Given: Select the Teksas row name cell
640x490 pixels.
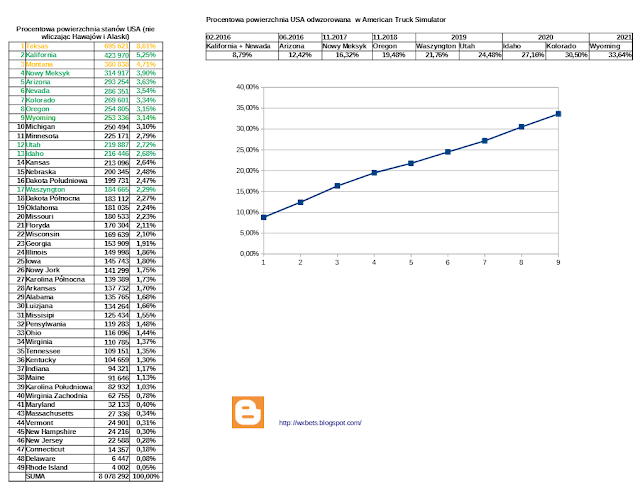Looking at the screenshot, I should pyautogui.click(x=60, y=46).
